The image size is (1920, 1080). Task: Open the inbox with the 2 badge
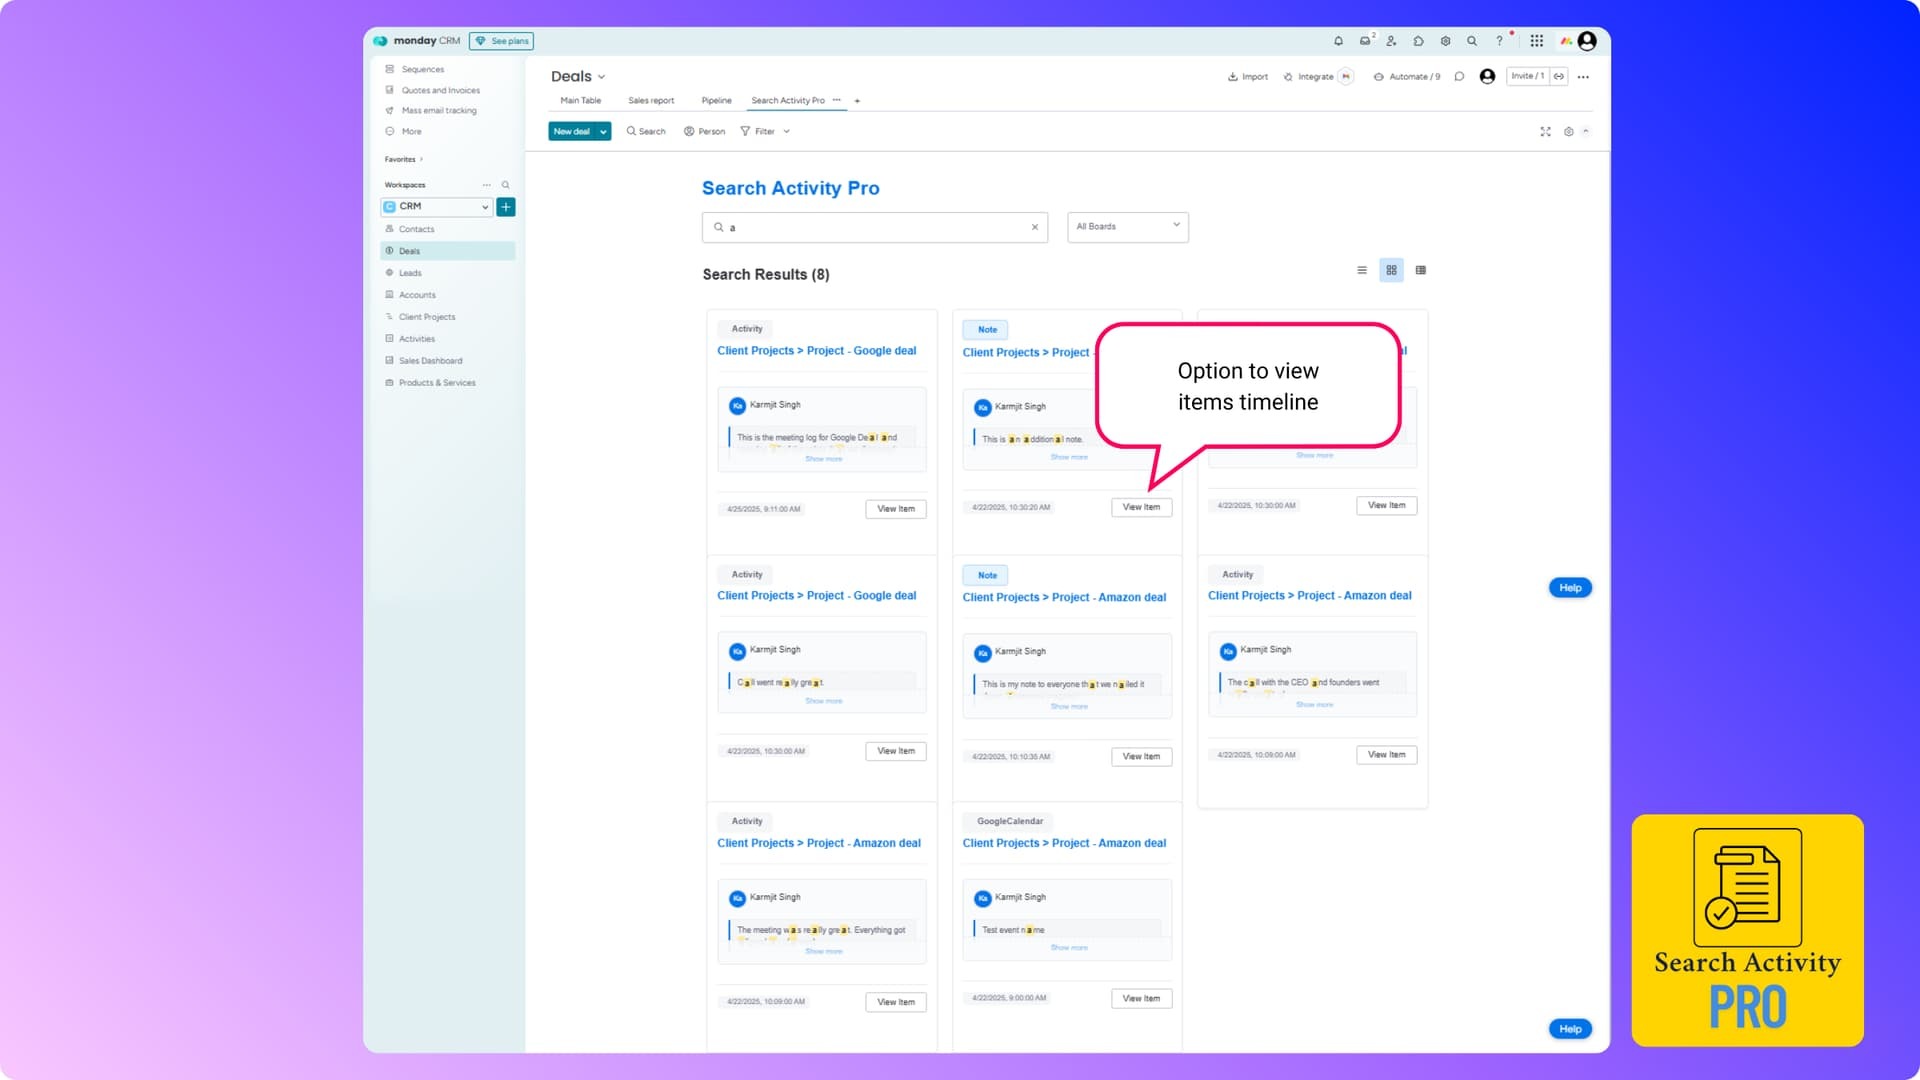(x=1365, y=41)
